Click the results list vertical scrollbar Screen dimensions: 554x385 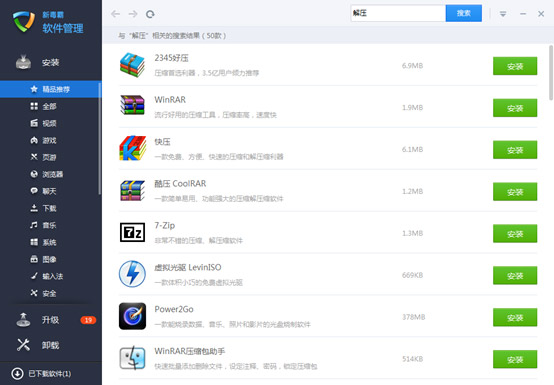(551, 72)
